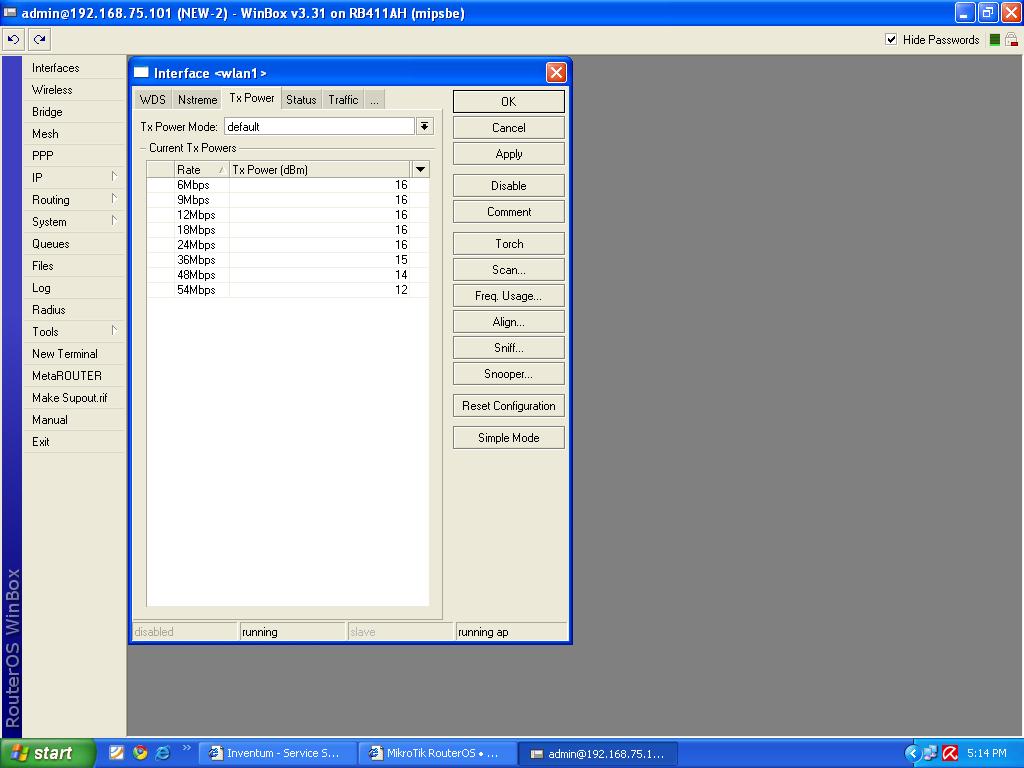Click the network connection tray icon
This screenshot has width=1024, height=768.
[x=930, y=753]
